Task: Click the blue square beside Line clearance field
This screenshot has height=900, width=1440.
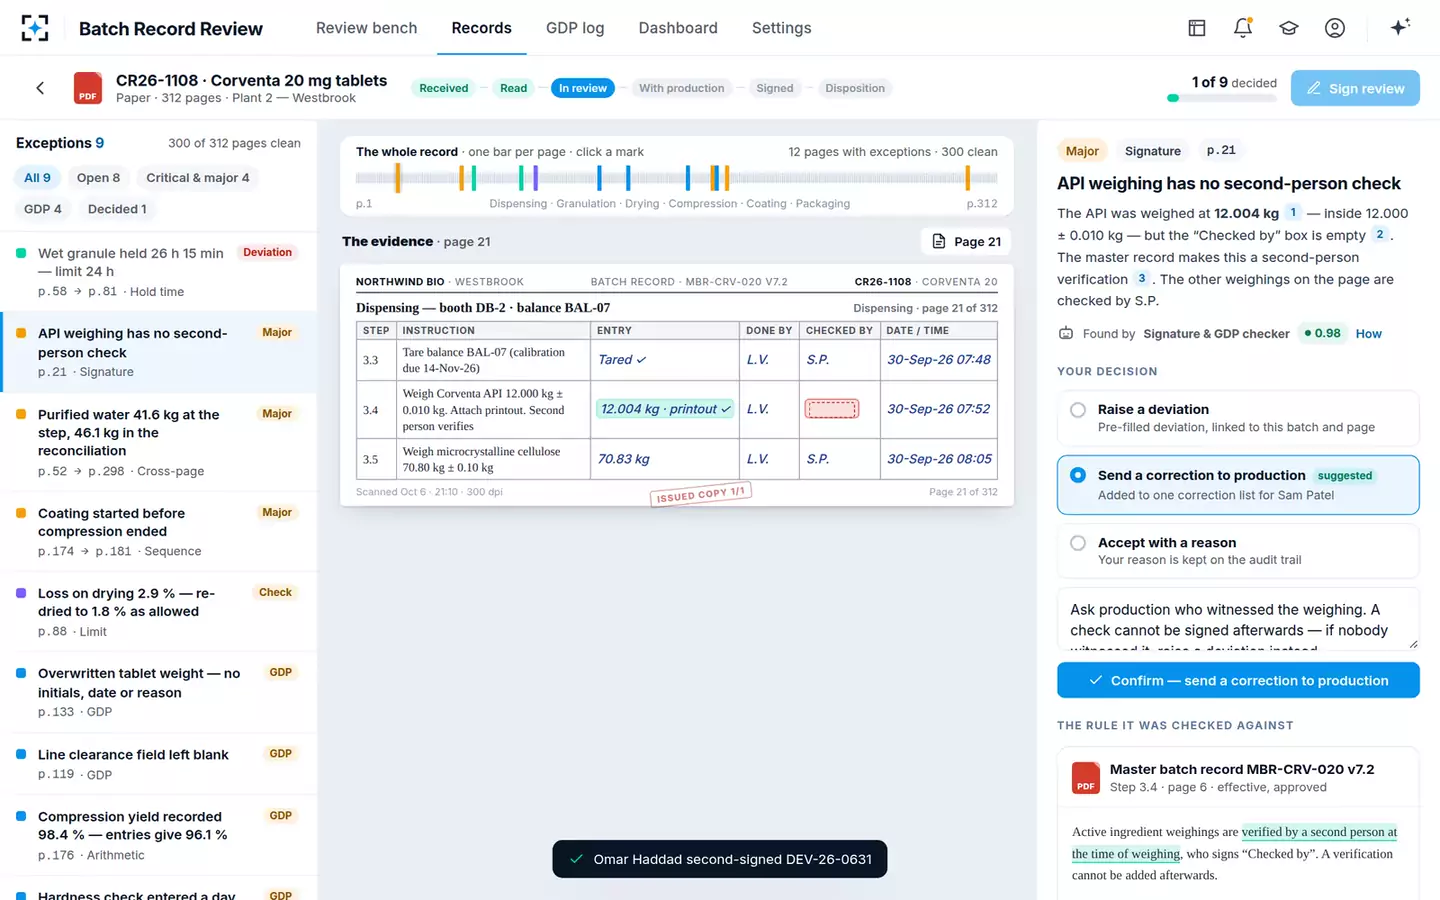Action: point(21,754)
